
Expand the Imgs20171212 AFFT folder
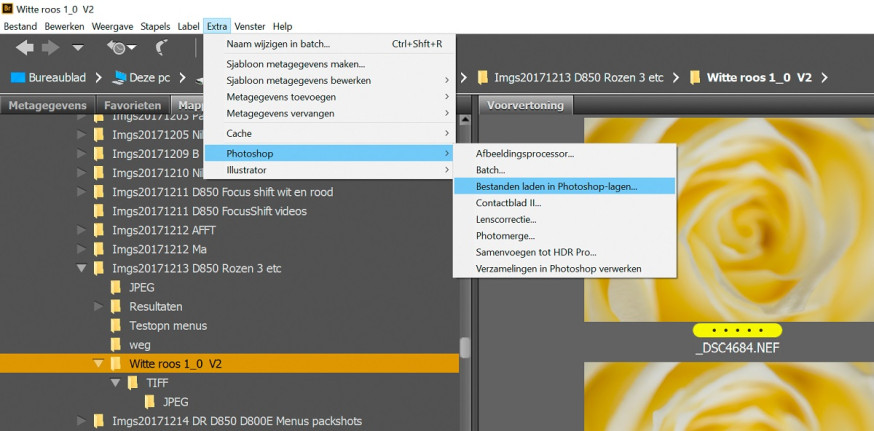[81, 230]
